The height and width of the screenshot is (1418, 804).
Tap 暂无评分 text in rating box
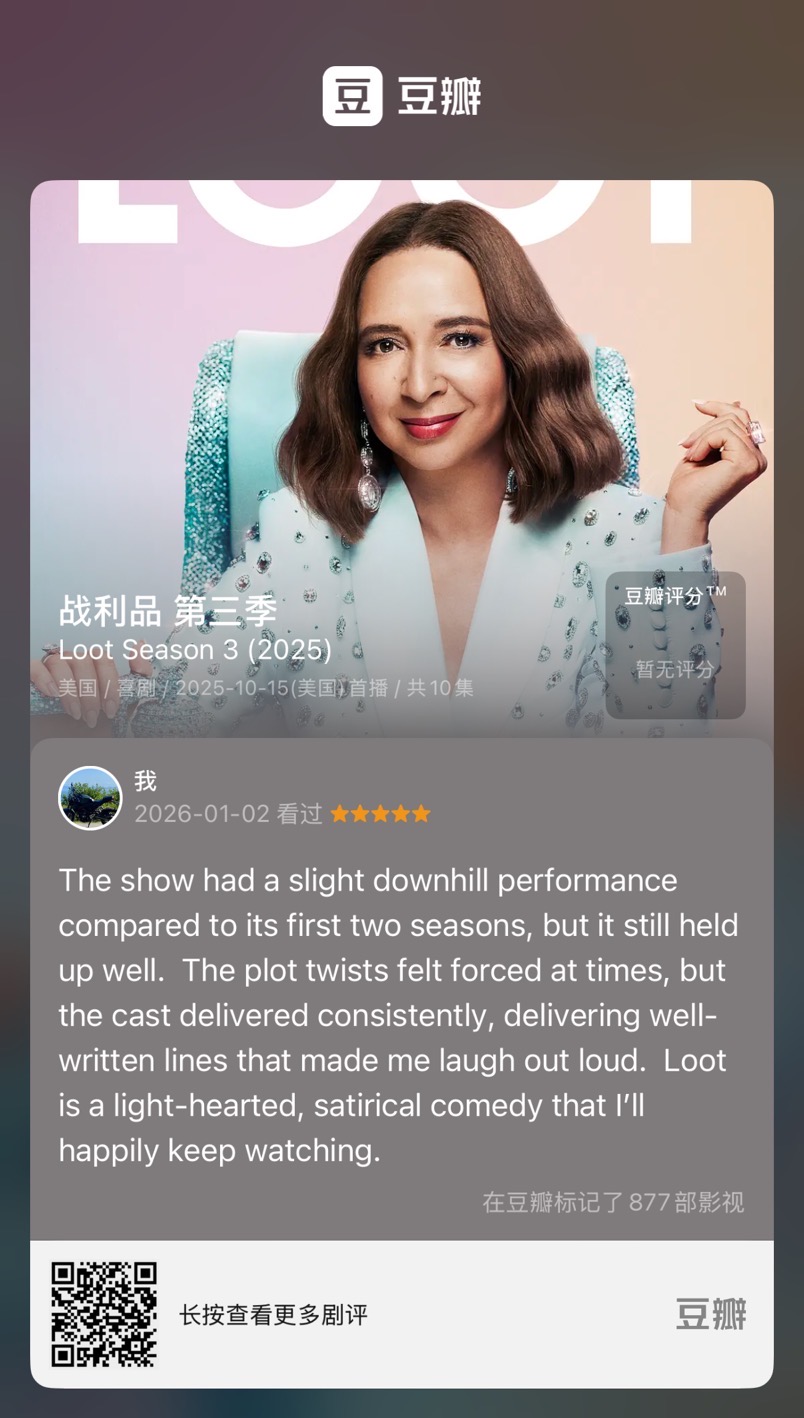click(x=675, y=669)
